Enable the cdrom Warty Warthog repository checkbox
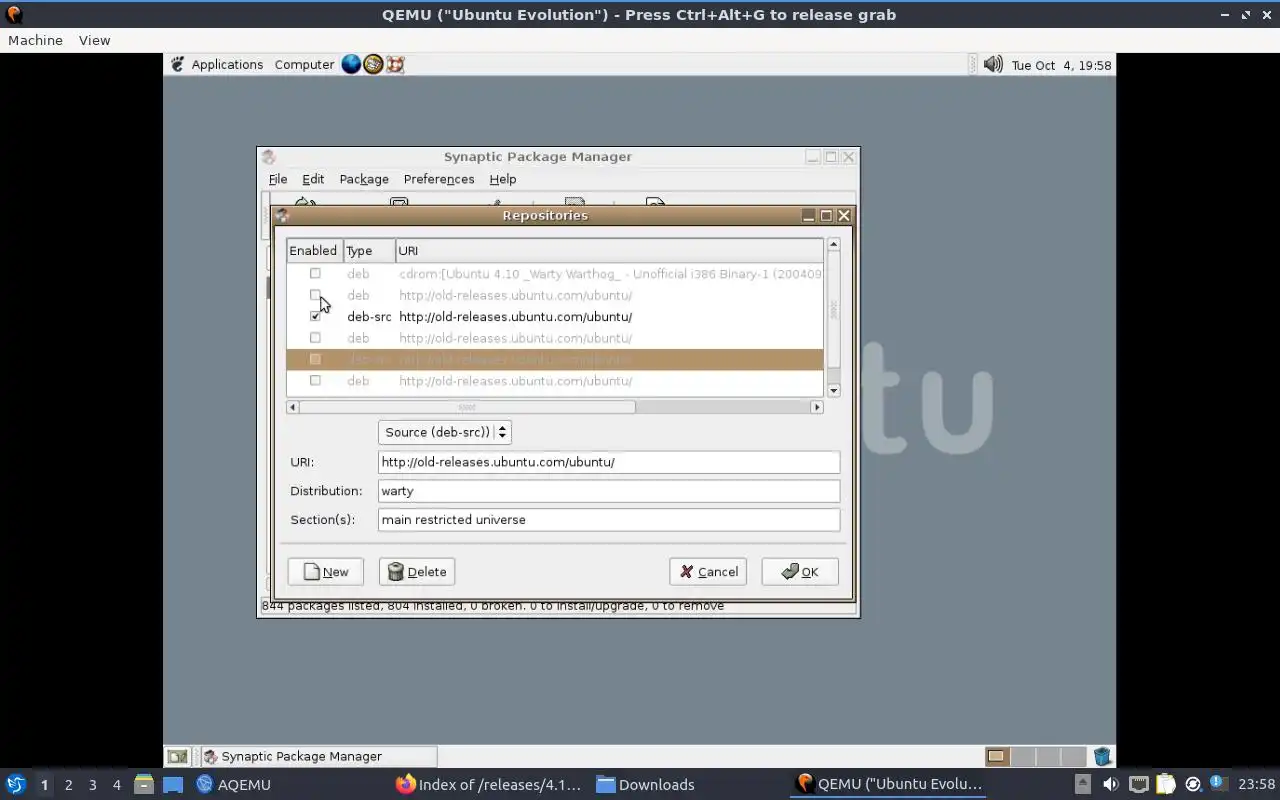This screenshot has height=800, width=1280. [x=315, y=273]
